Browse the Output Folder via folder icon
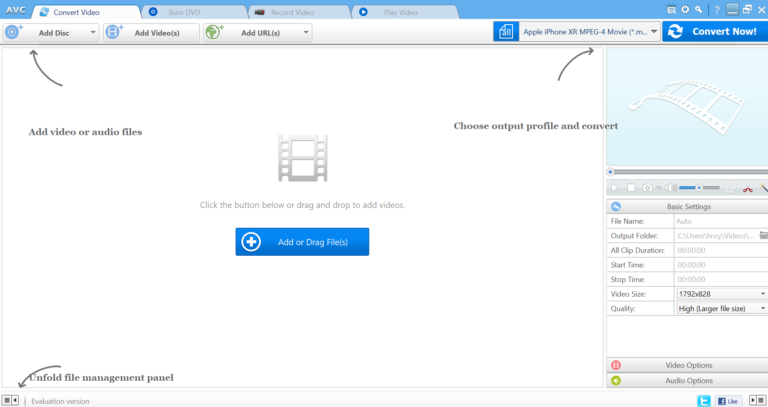This screenshot has width=768, height=407. [x=763, y=235]
